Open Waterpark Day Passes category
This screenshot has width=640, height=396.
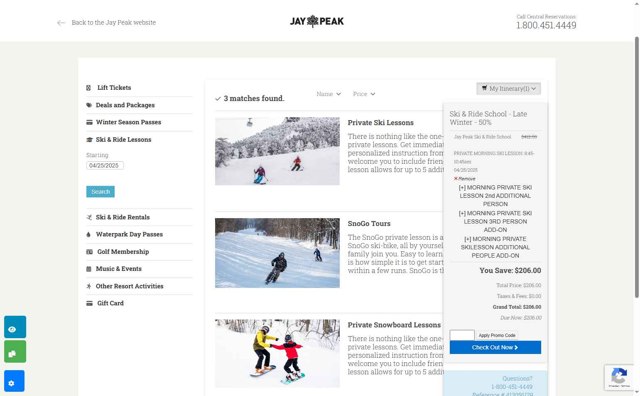click(x=129, y=234)
